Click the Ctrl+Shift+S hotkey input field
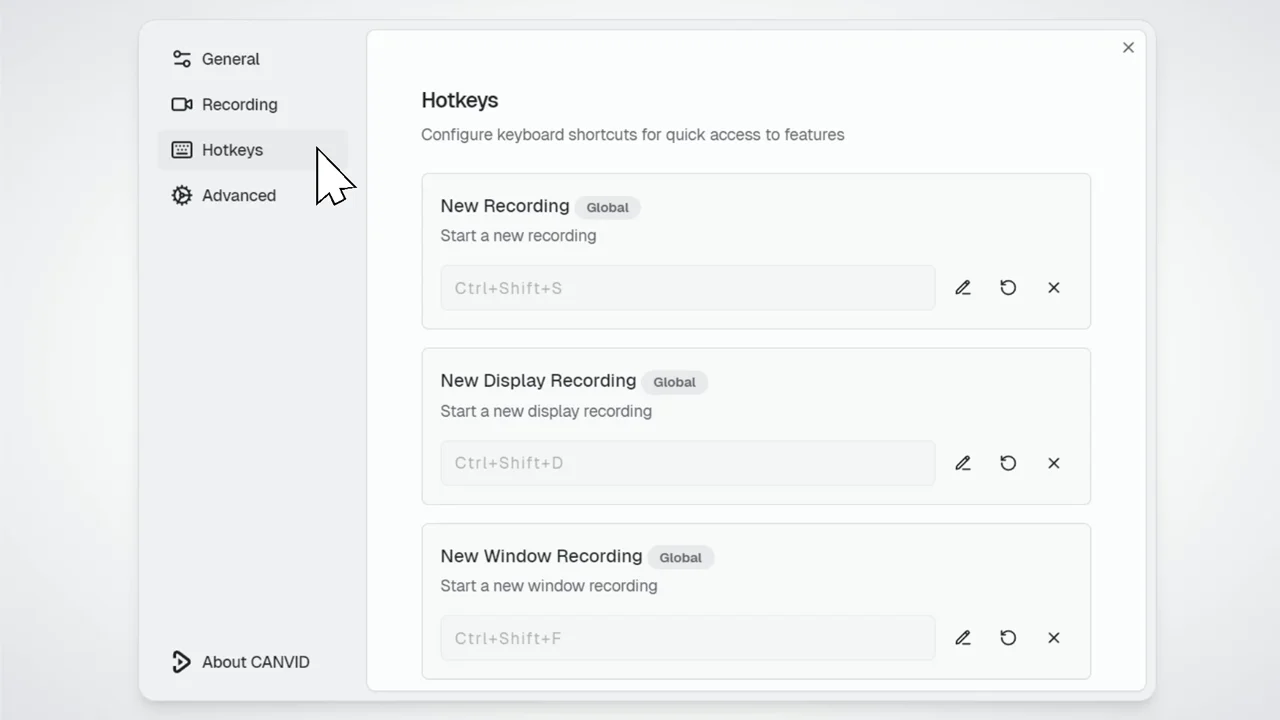The height and width of the screenshot is (720, 1280). [x=687, y=287]
